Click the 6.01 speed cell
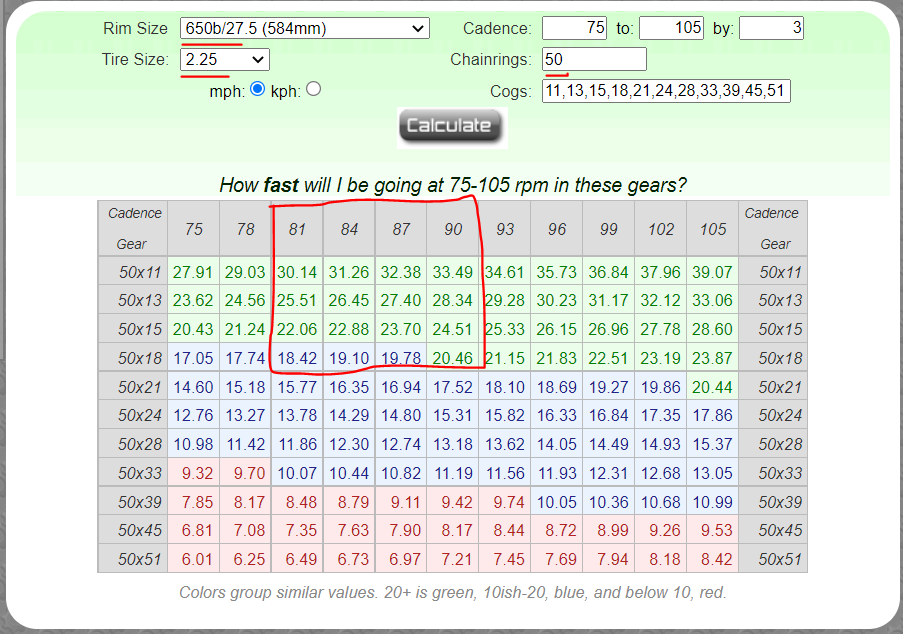The height and width of the screenshot is (634, 903). 193,559
